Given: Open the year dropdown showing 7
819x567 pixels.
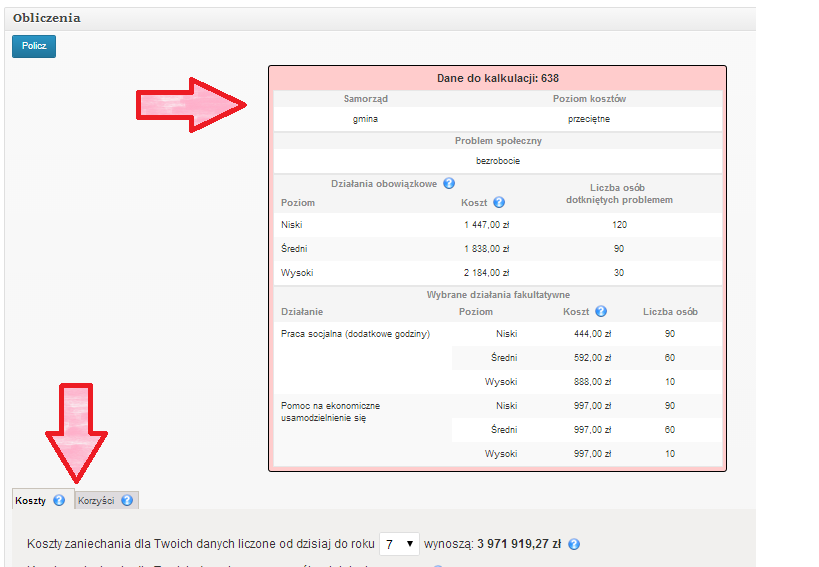Looking at the screenshot, I should tap(399, 544).
